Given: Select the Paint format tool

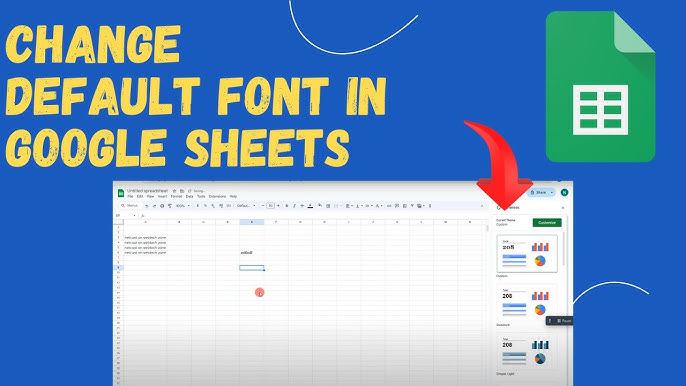Looking at the screenshot, I should coord(170,206).
